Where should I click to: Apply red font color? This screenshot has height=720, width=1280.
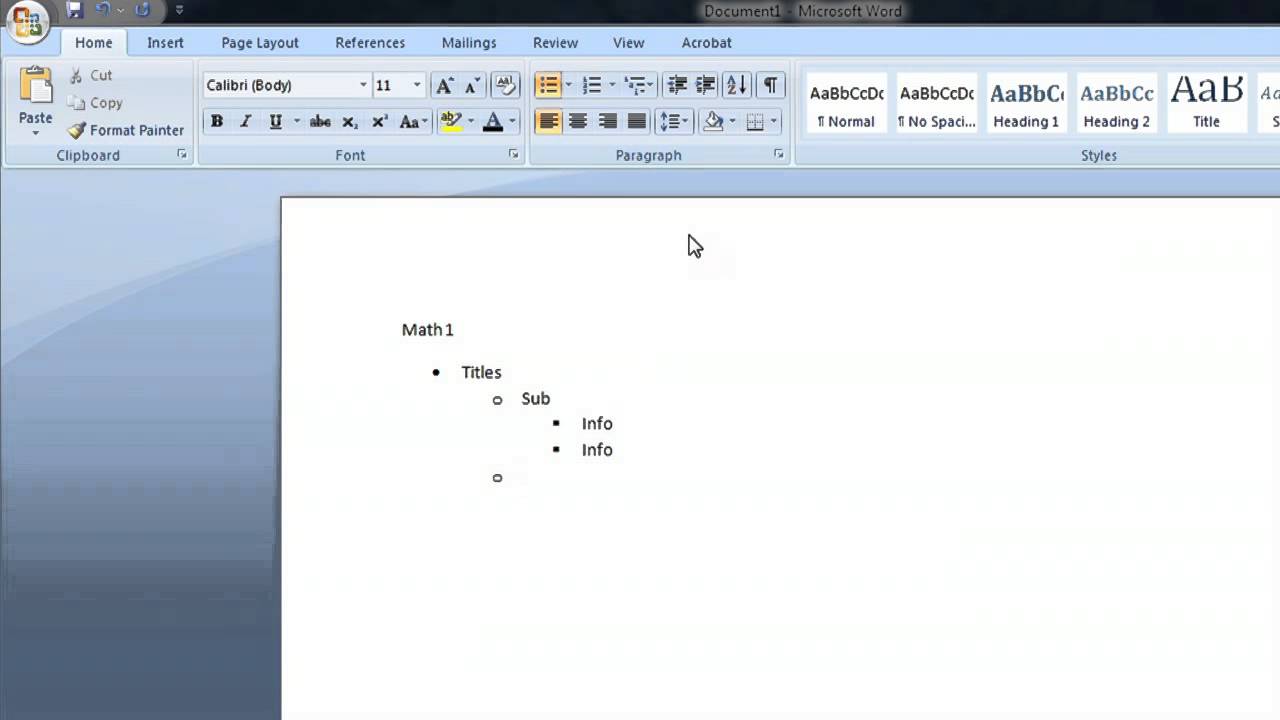492,122
